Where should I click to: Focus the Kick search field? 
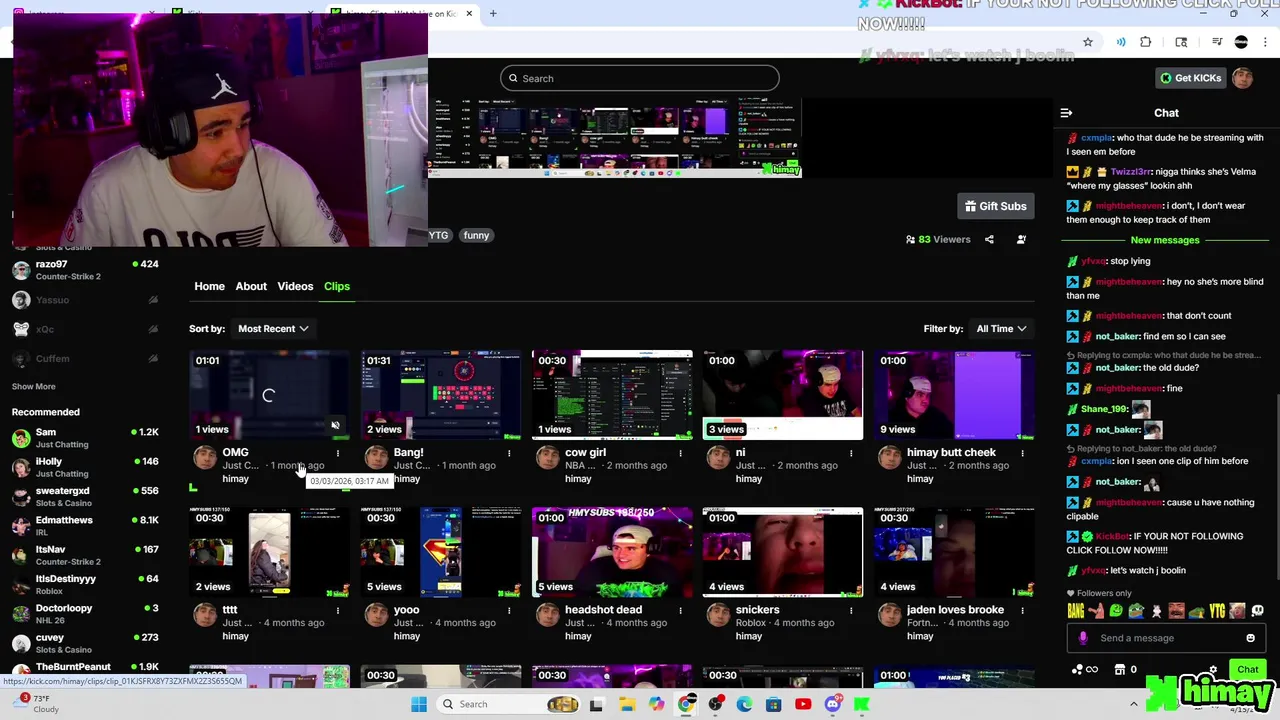[x=640, y=78]
